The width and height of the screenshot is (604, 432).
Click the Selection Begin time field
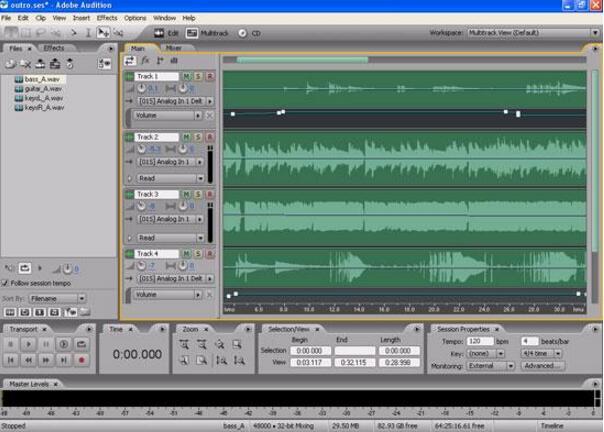(x=310, y=351)
